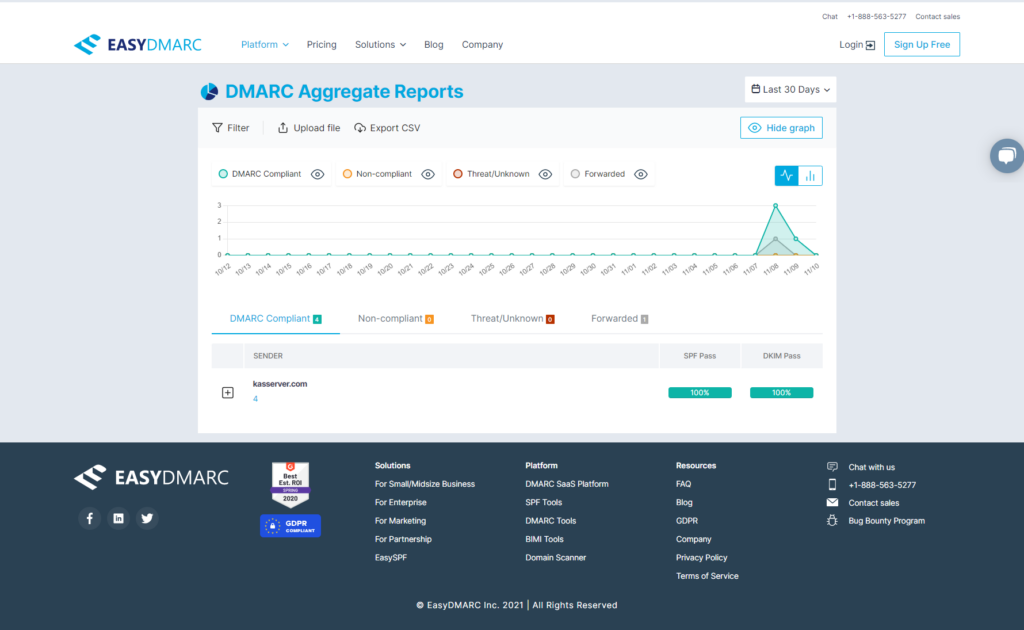1024x630 pixels.
Task: Open the Solutions dropdown menu
Action: (x=380, y=44)
